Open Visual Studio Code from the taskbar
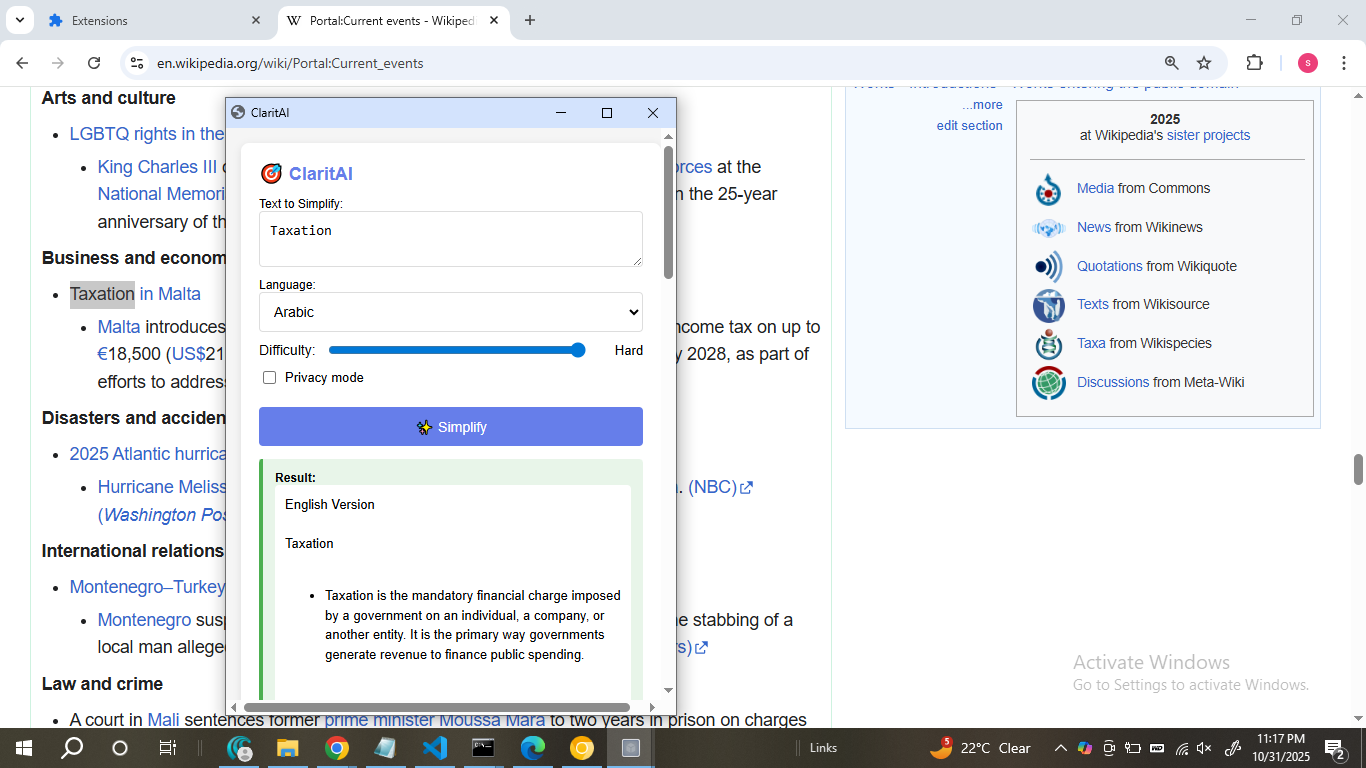Viewport: 1366px width, 768px height. coord(434,748)
